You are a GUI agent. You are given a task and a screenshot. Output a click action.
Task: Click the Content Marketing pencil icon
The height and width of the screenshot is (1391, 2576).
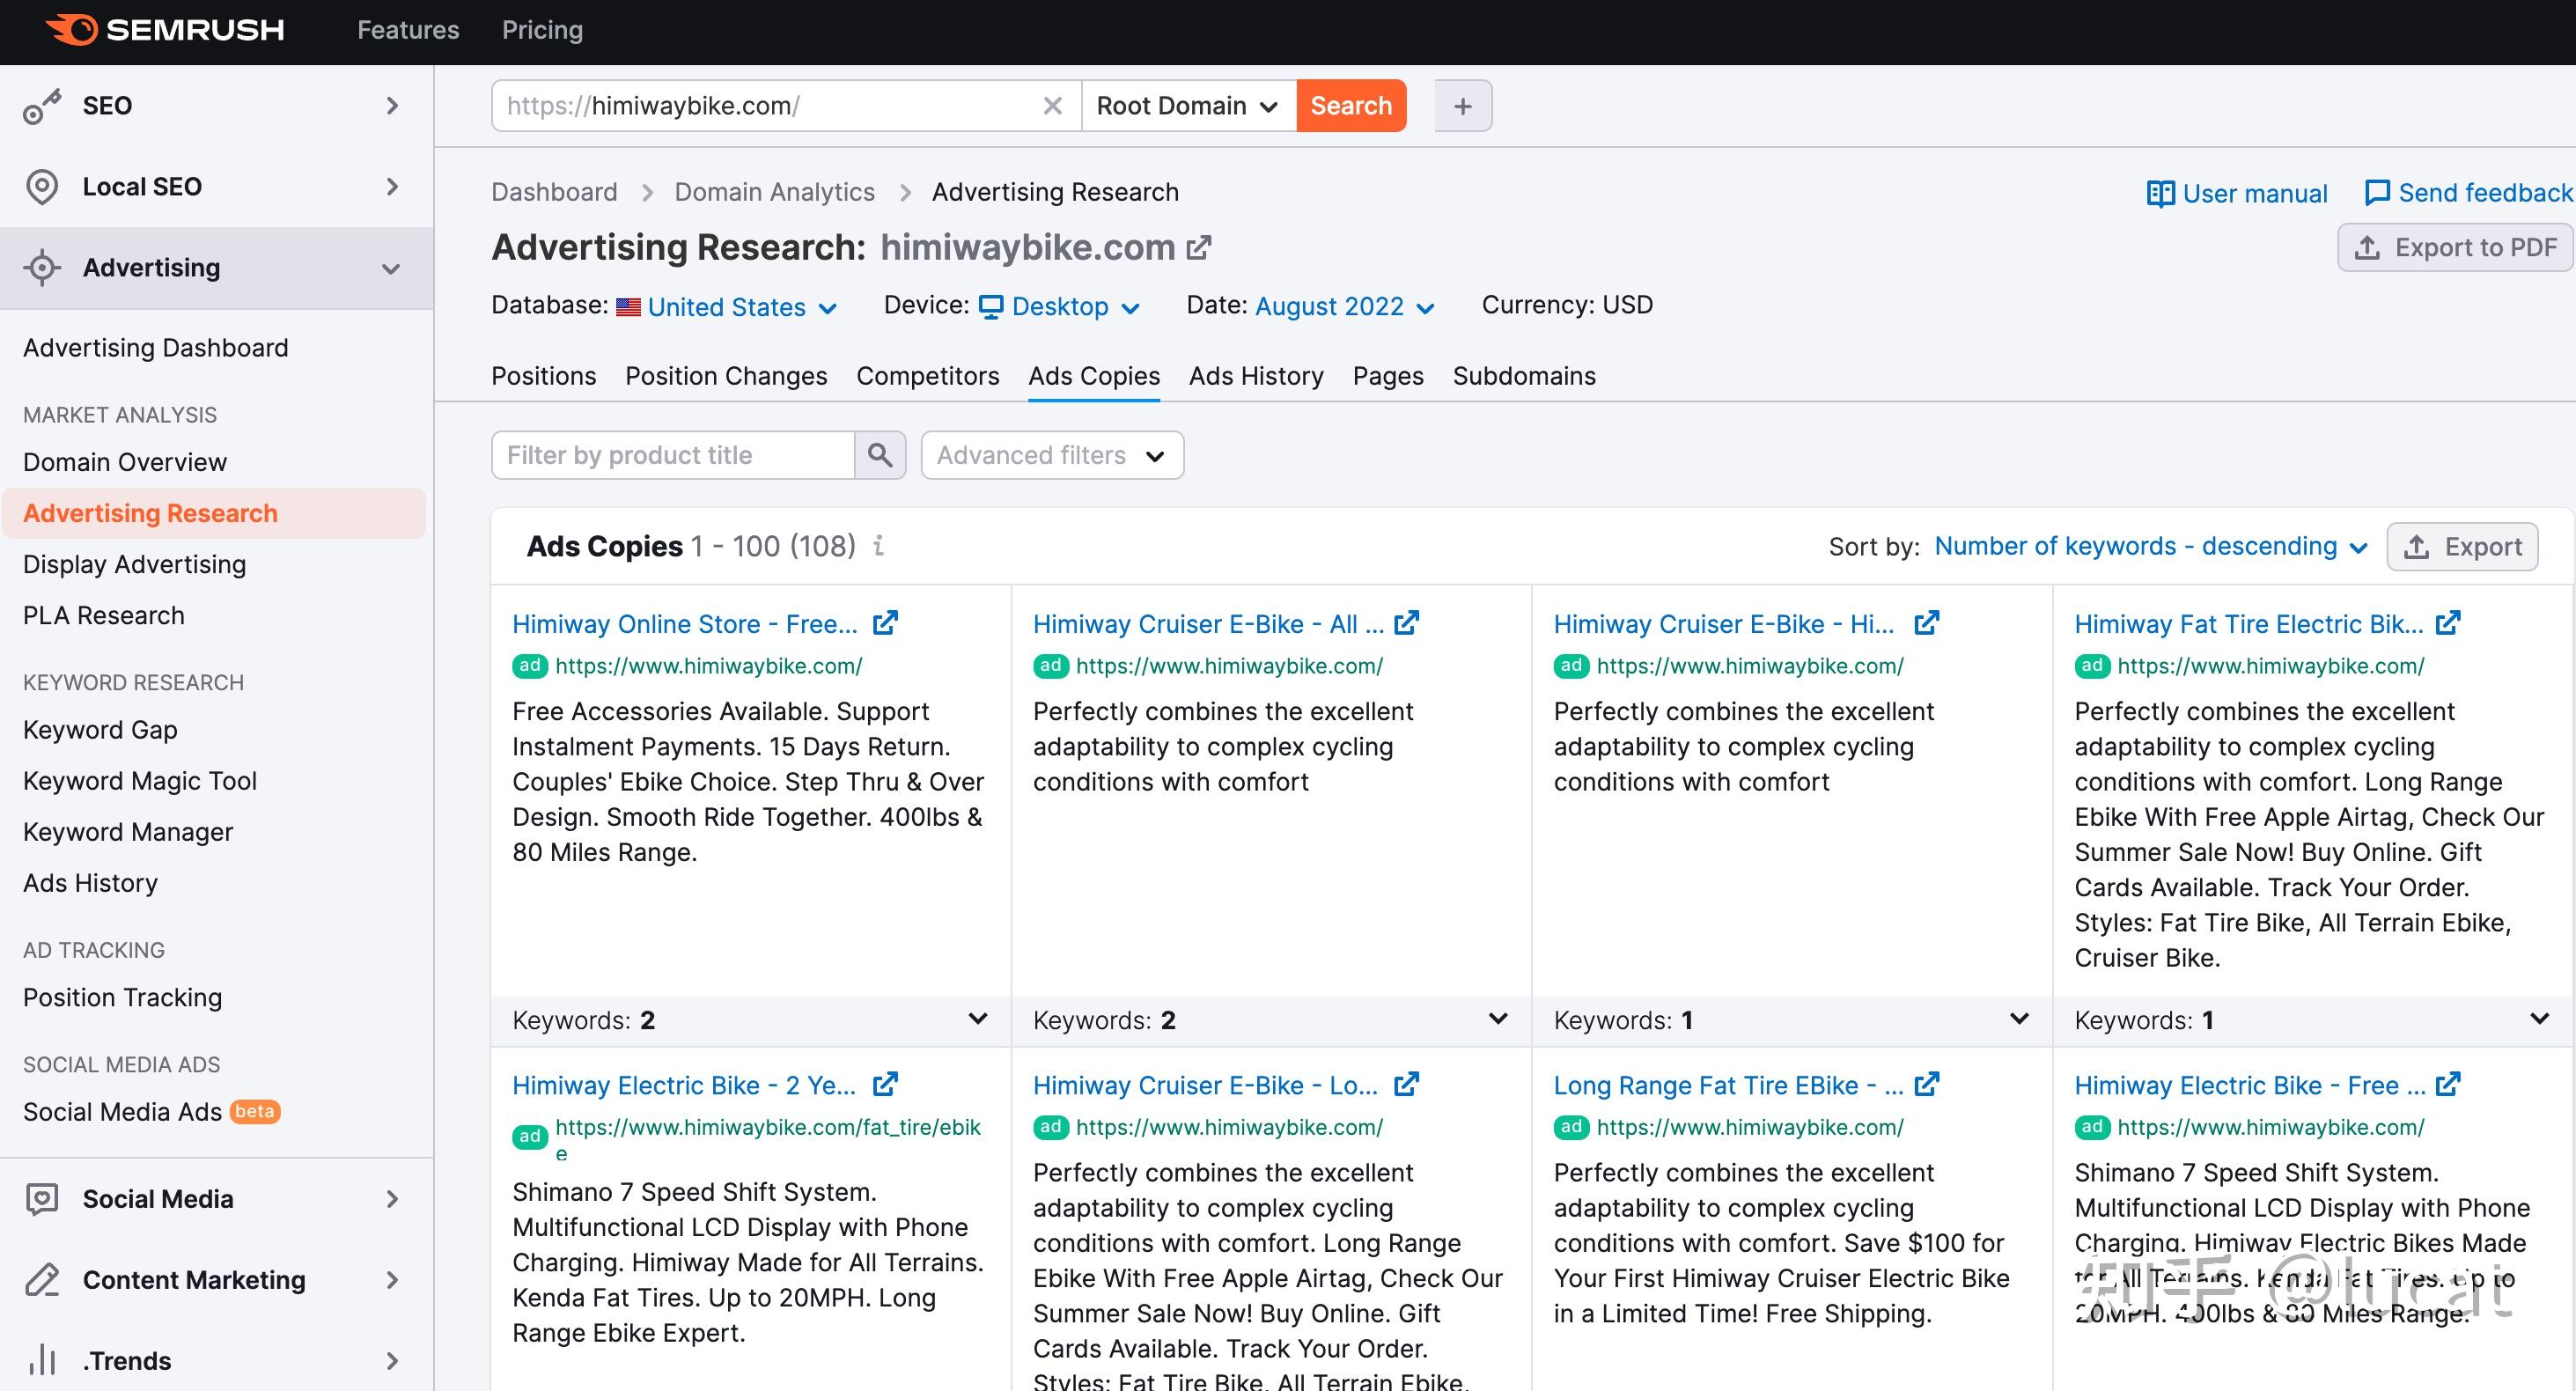pos(41,1280)
